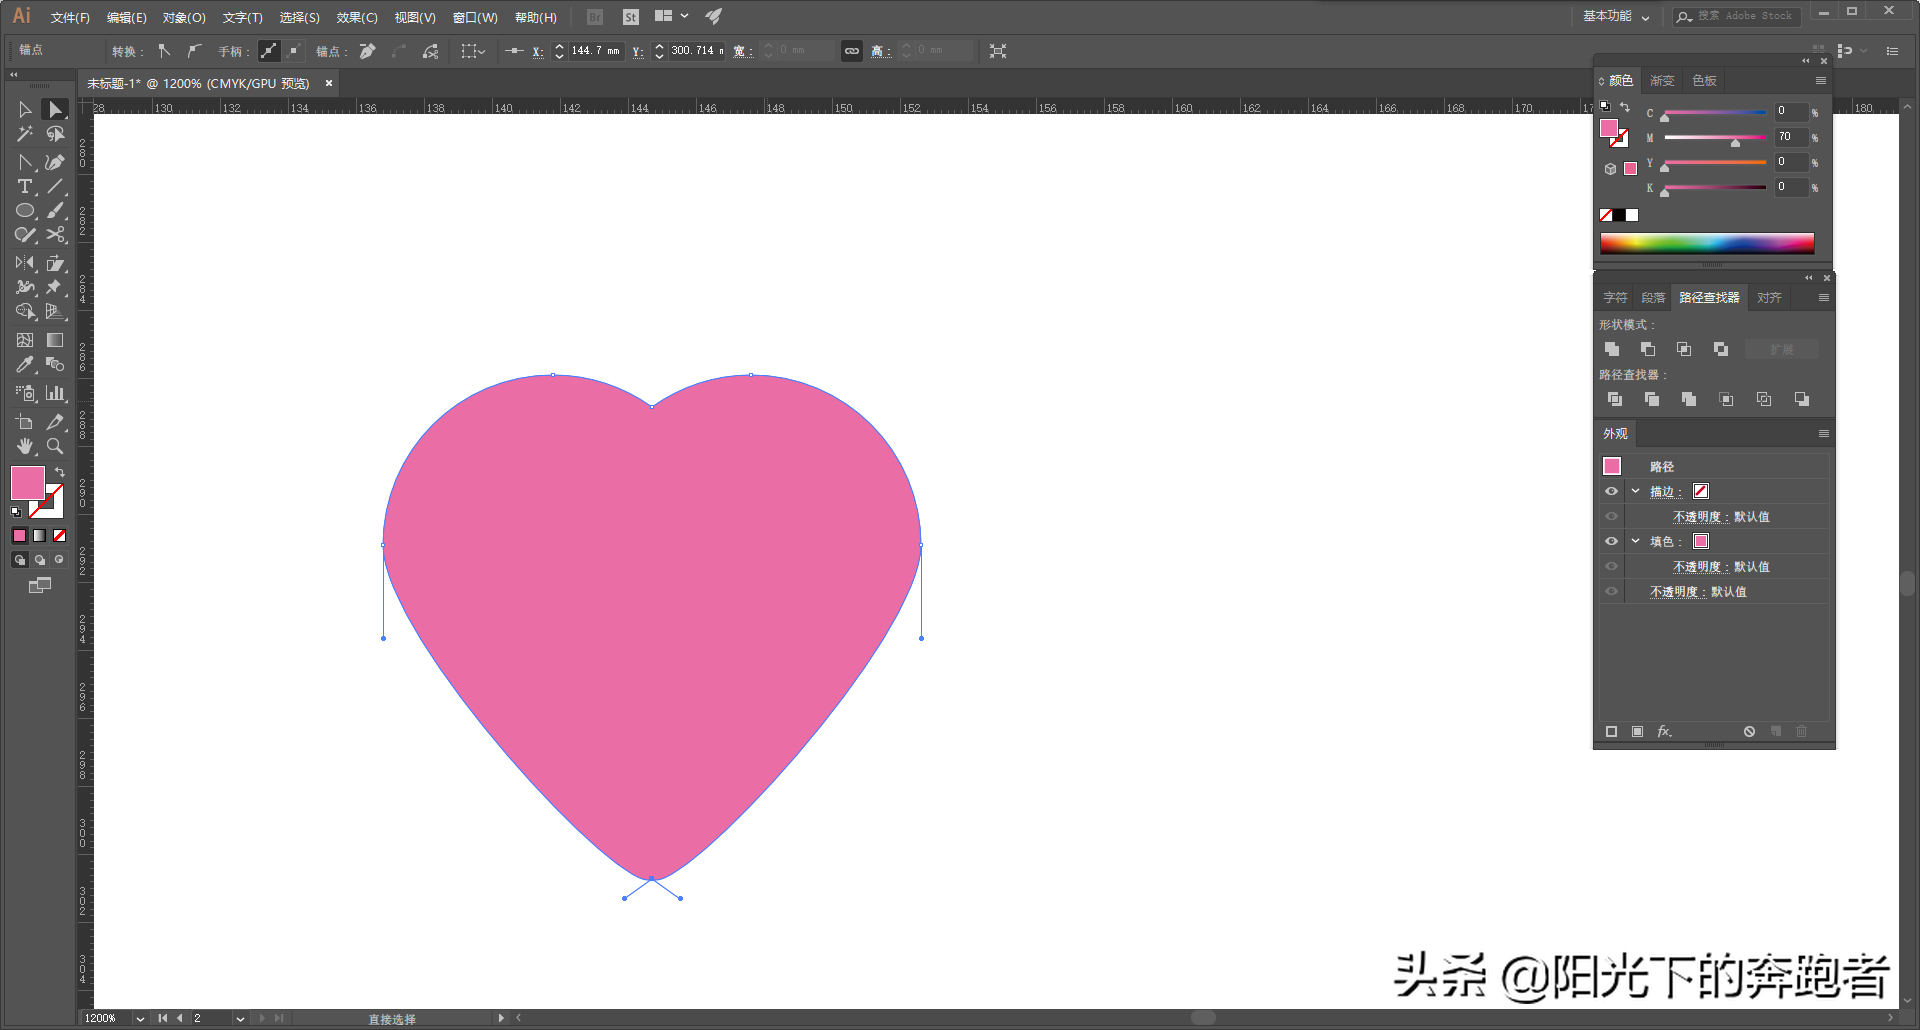Select the Type tool
This screenshot has height=1030, width=1920.
coord(25,187)
